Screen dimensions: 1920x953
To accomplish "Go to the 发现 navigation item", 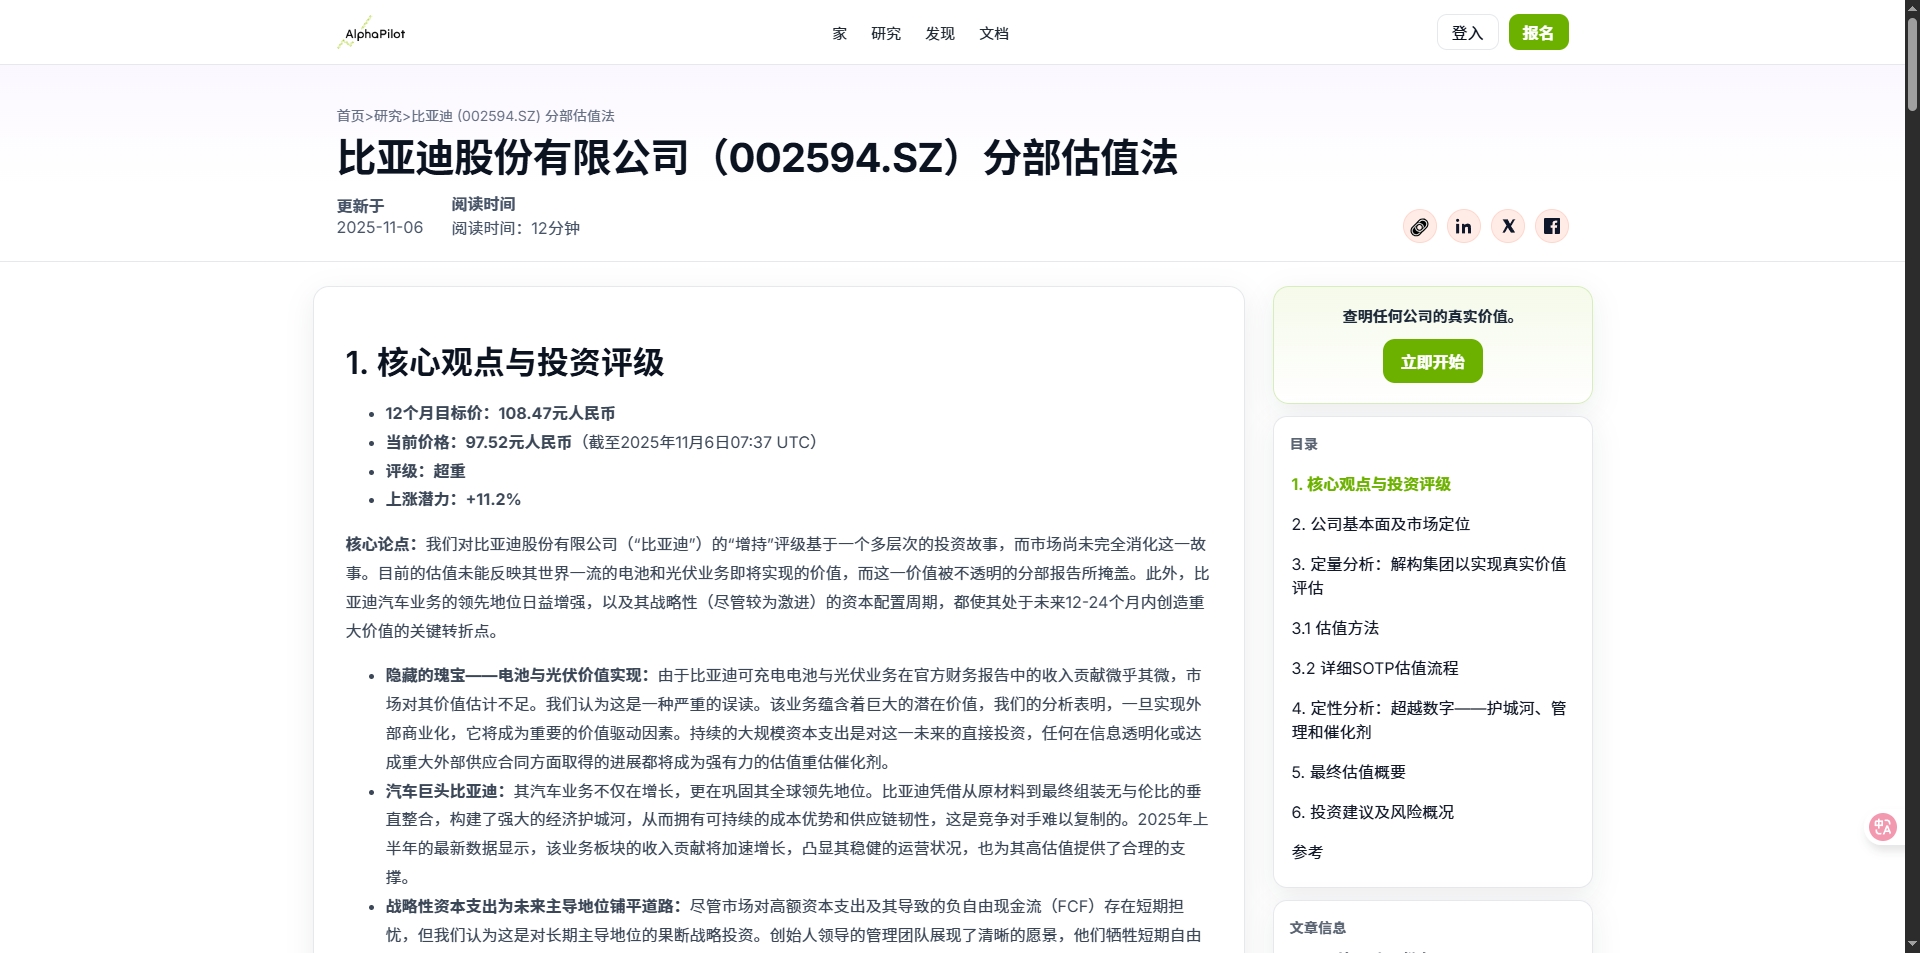I will click(x=940, y=33).
